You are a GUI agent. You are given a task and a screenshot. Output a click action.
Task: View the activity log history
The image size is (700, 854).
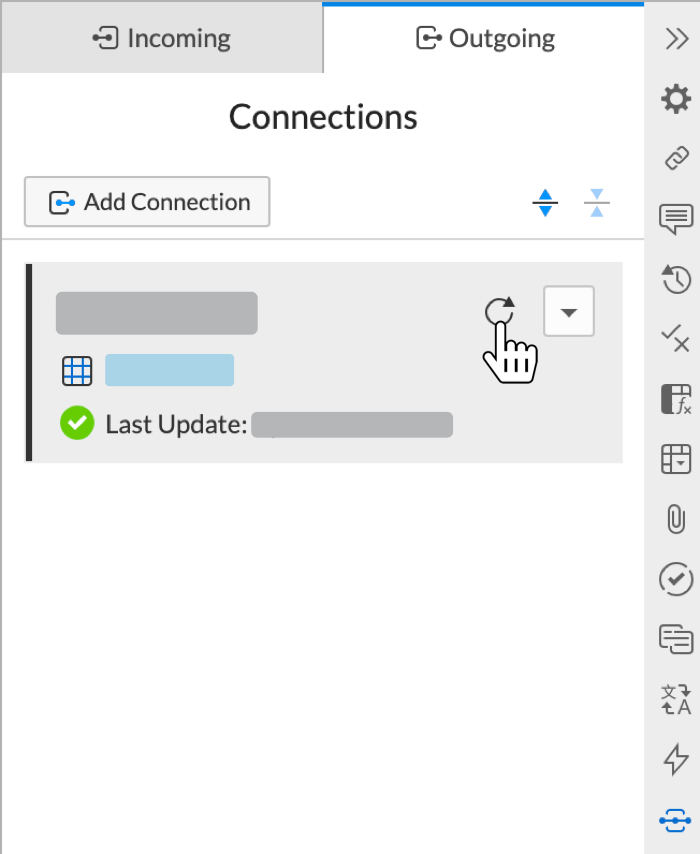(x=676, y=280)
